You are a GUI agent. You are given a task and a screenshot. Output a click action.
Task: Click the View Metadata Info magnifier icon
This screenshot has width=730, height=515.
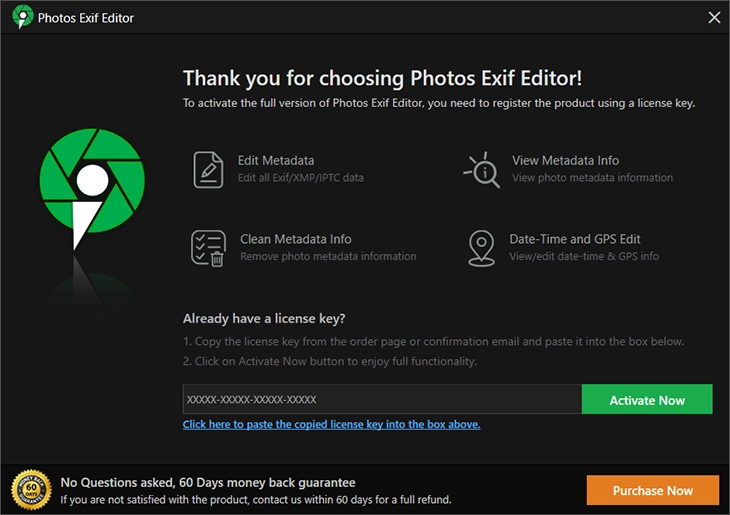pos(482,169)
